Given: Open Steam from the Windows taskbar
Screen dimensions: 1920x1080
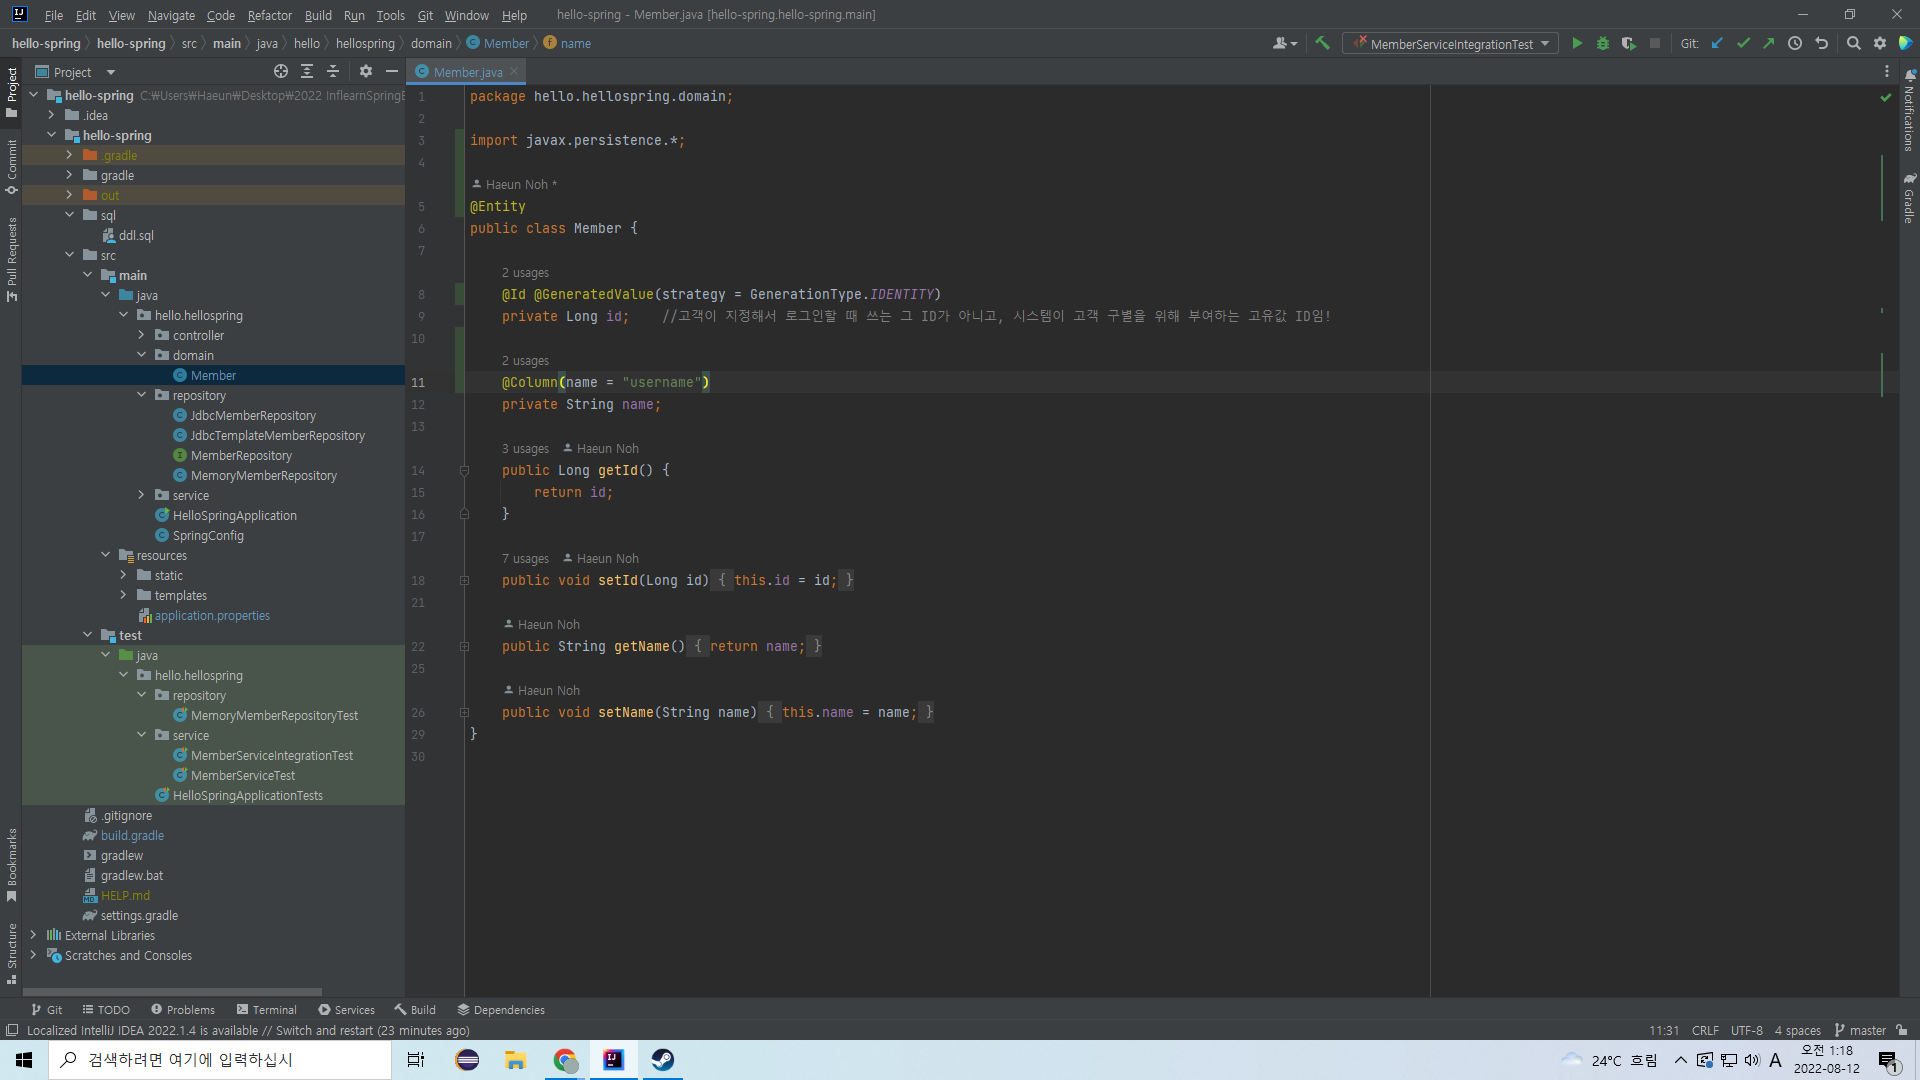Looking at the screenshot, I should 662,1060.
